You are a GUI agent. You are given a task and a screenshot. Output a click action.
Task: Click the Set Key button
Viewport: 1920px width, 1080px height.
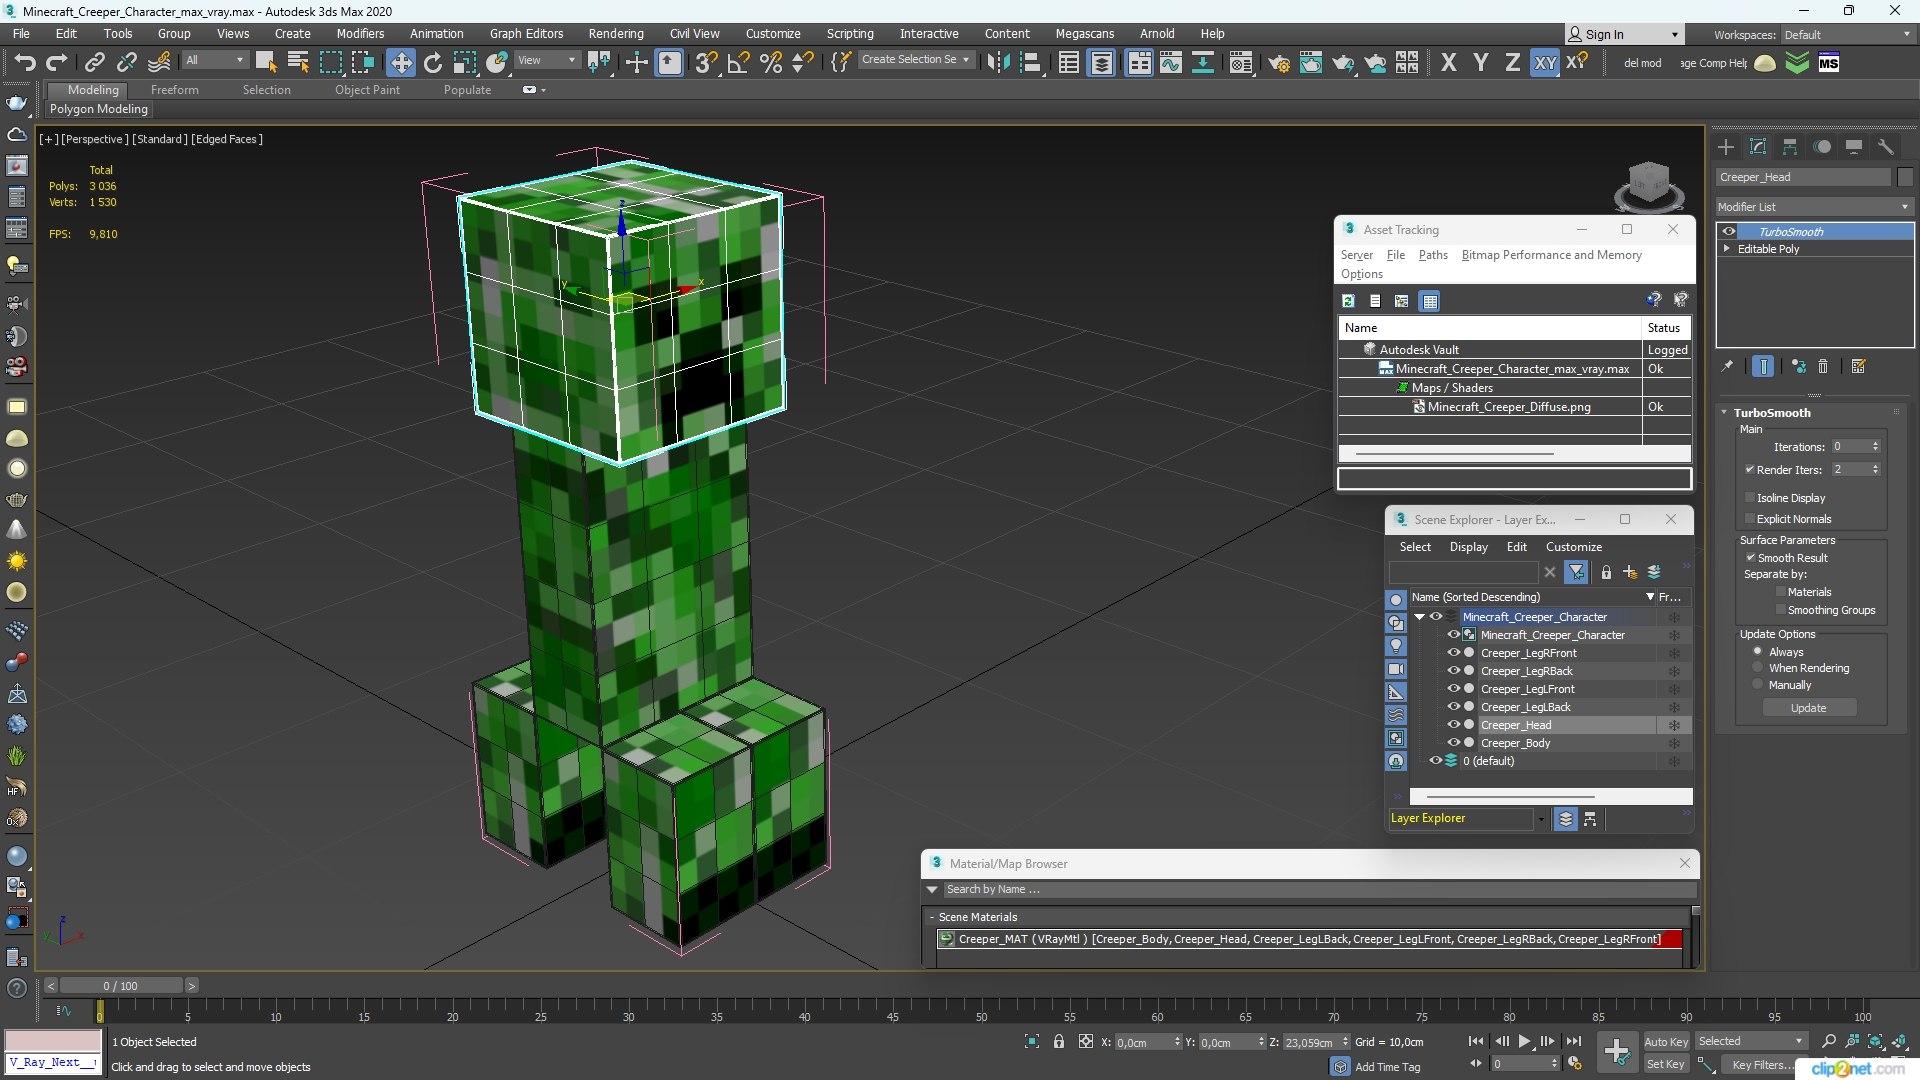(x=1666, y=1065)
